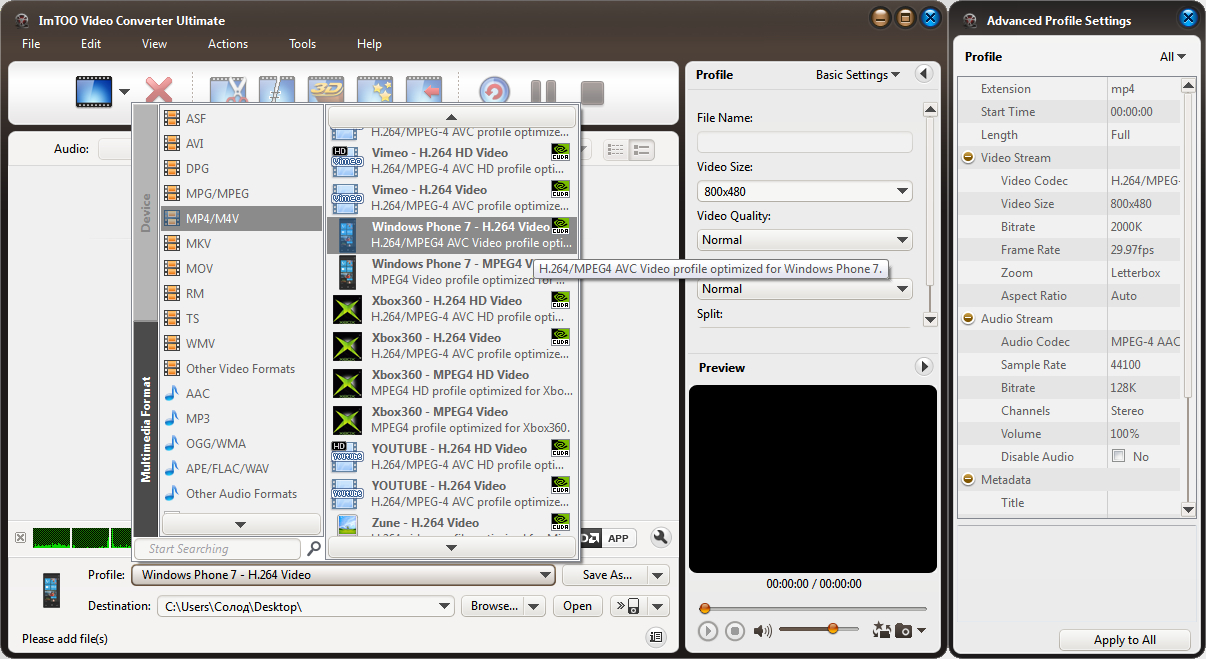The height and width of the screenshot is (659, 1206).
Task: Click the toolbar icon with red left arrow
Action: point(424,92)
